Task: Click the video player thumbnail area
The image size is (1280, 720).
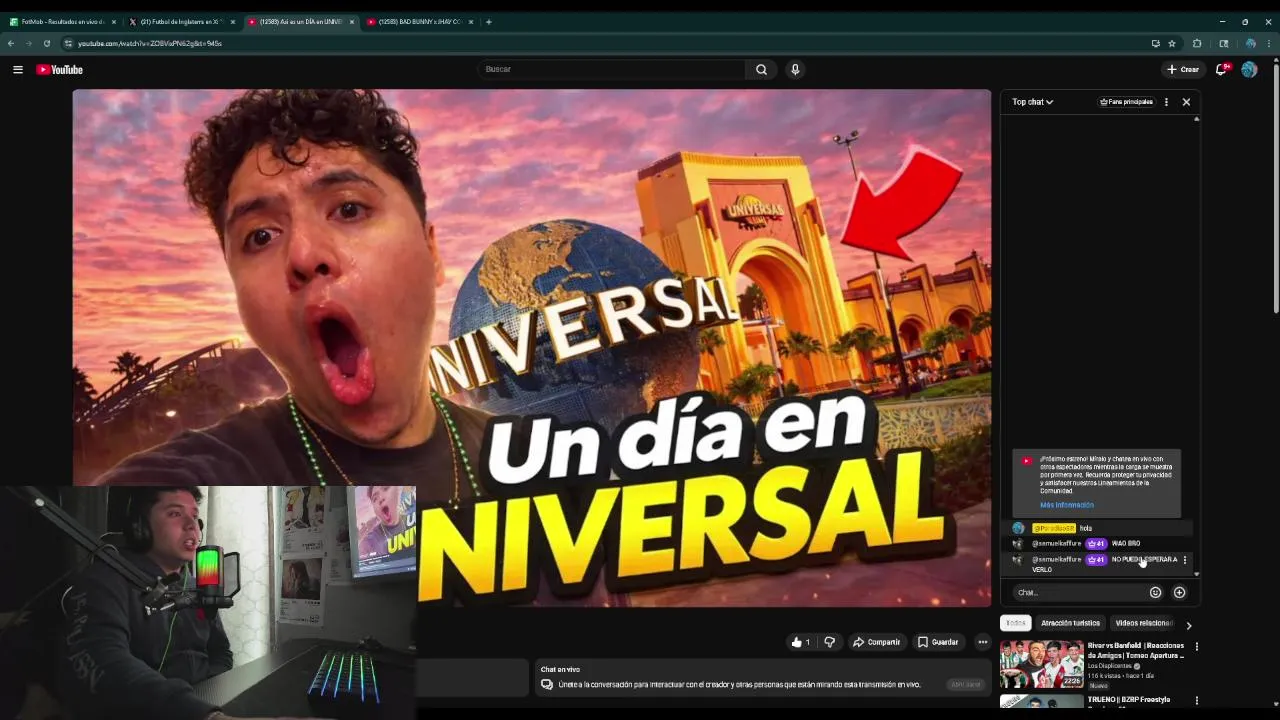Action: coord(532,348)
